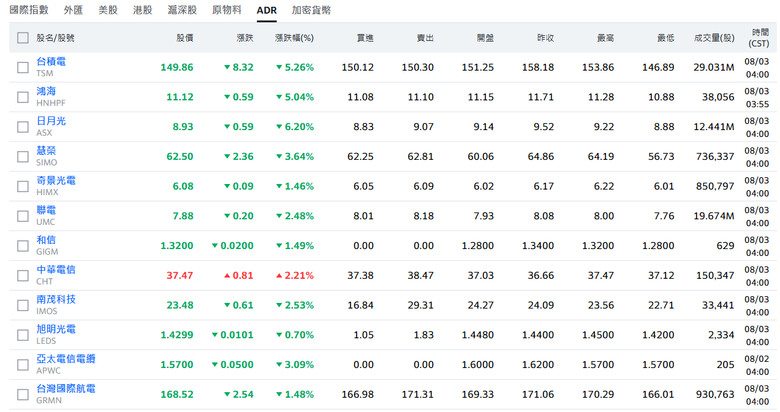Check the 日月光 ASX row checkbox
780x412 pixels.
click(x=23, y=127)
